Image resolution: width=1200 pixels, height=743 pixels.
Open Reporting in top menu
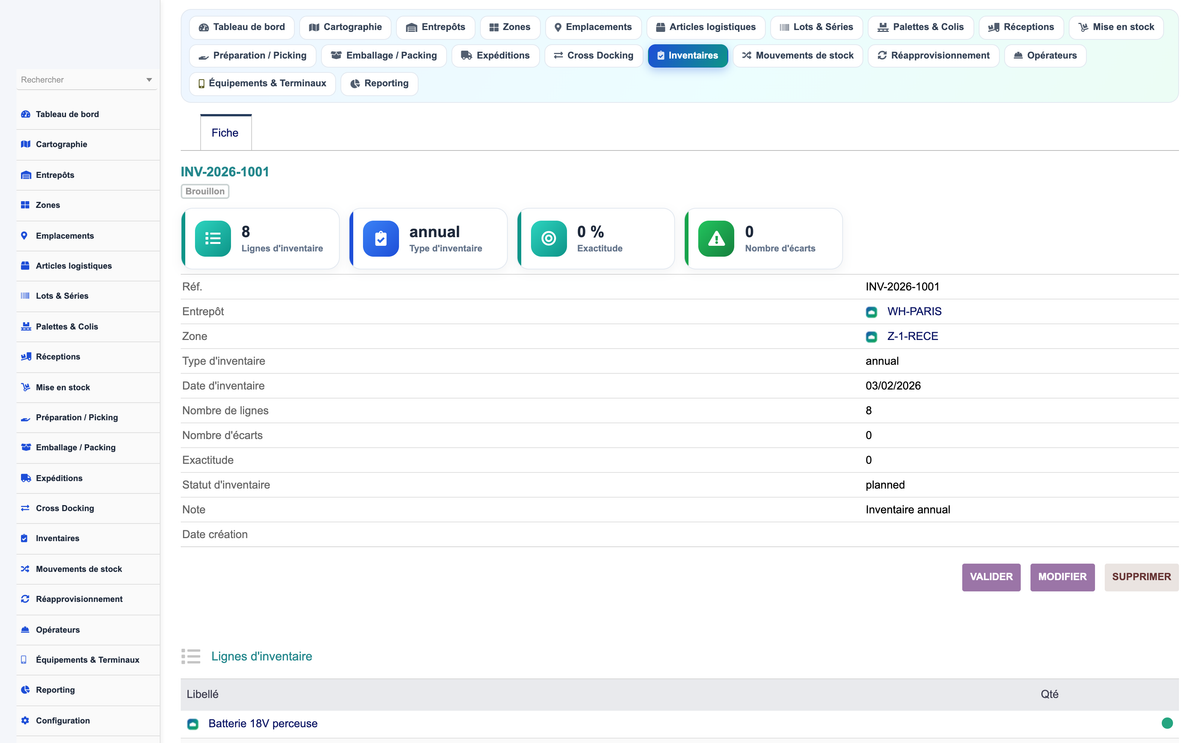click(379, 83)
